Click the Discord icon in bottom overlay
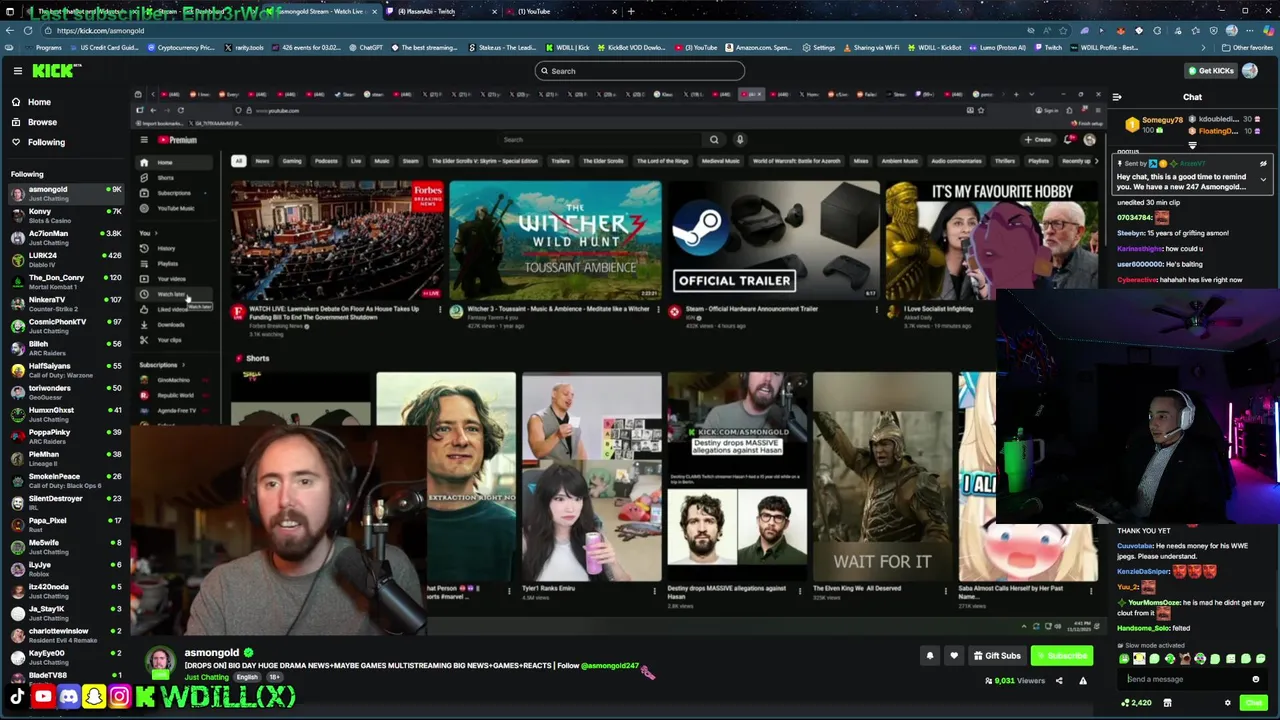Screen dimensions: 1280x720 pos(68,697)
